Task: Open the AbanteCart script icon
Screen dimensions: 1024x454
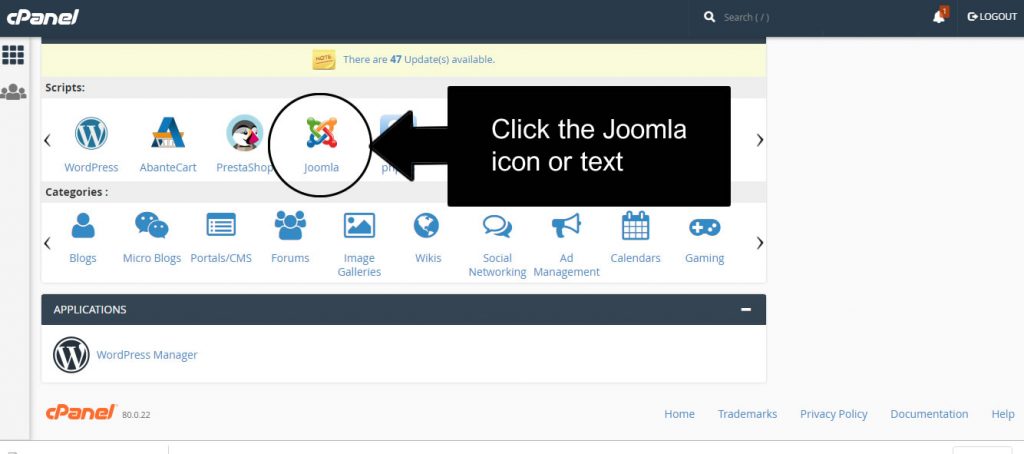Action: (x=168, y=133)
